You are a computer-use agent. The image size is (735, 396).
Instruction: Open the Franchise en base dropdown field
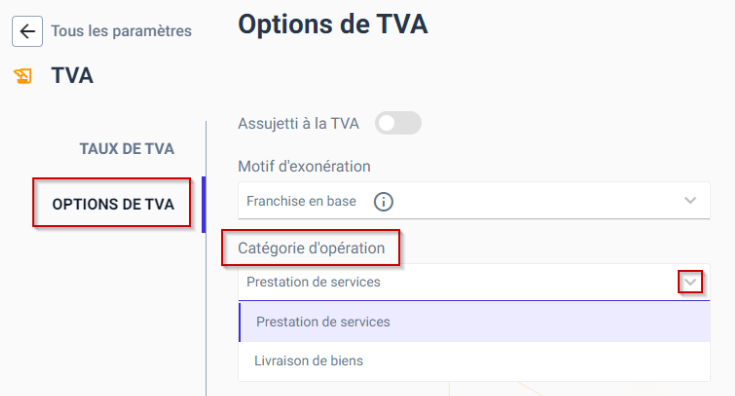click(474, 201)
